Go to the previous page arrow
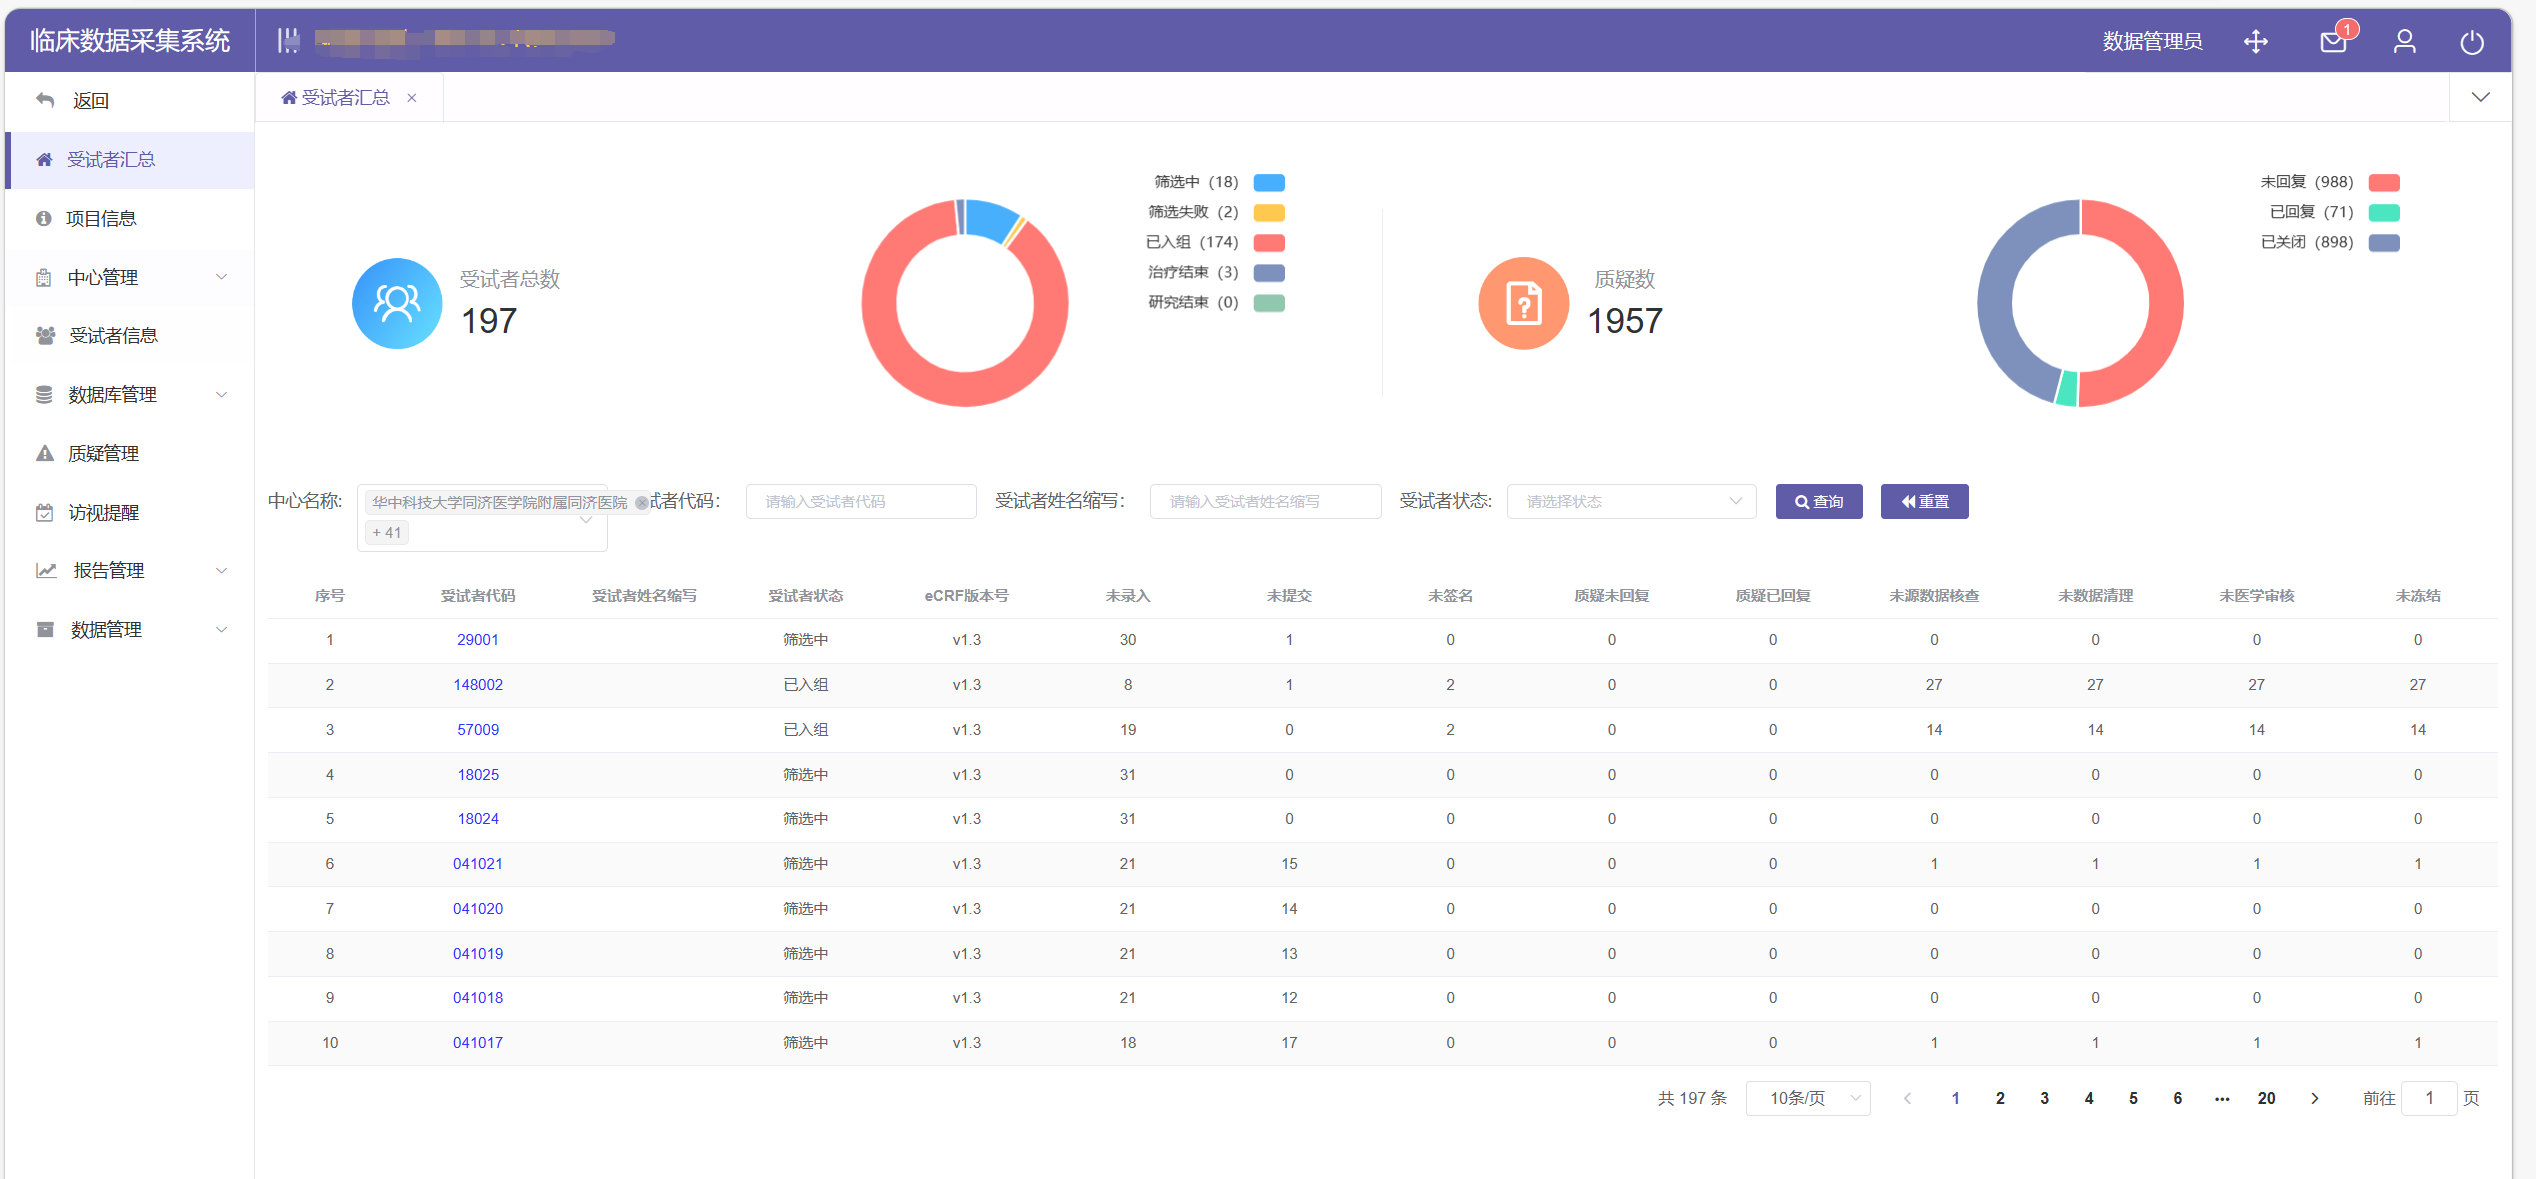This screenshot has height=1179, width=2536. 1908,1098
